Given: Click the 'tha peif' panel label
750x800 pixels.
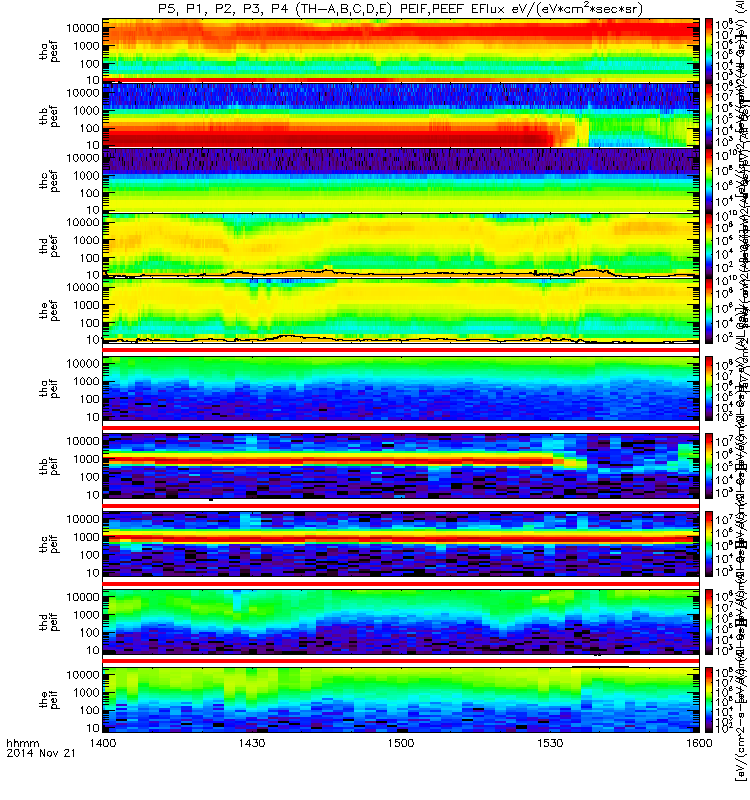Looking at the screenshot, I should [49, 388].
